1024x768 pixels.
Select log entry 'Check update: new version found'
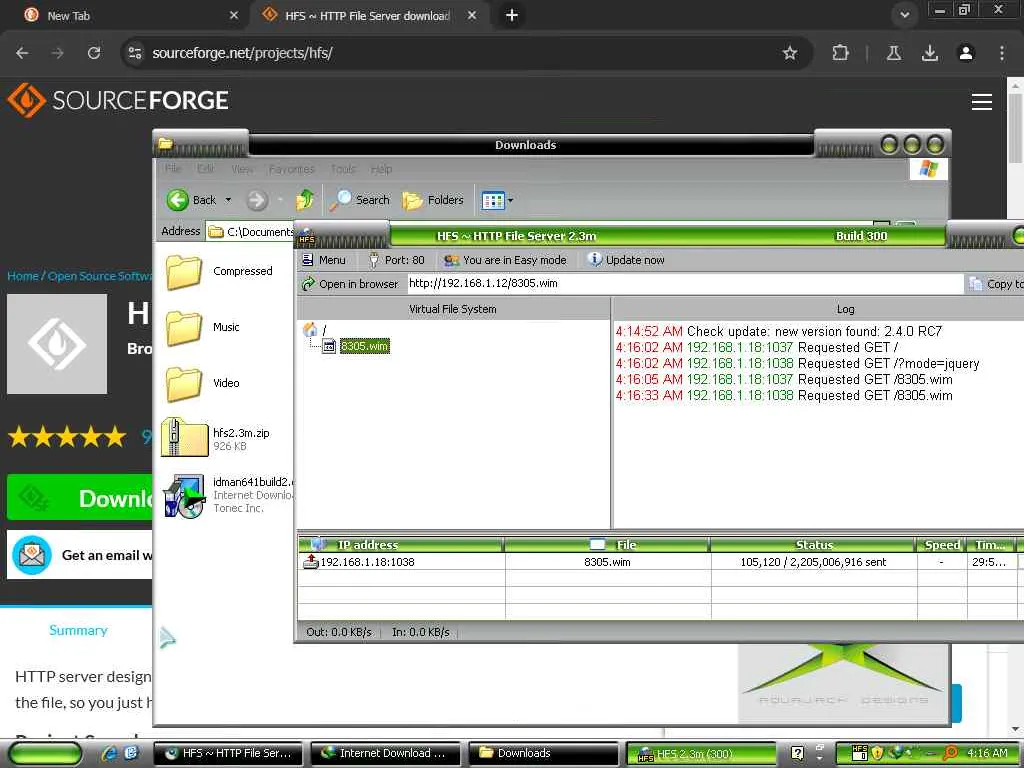pos(778,331)
